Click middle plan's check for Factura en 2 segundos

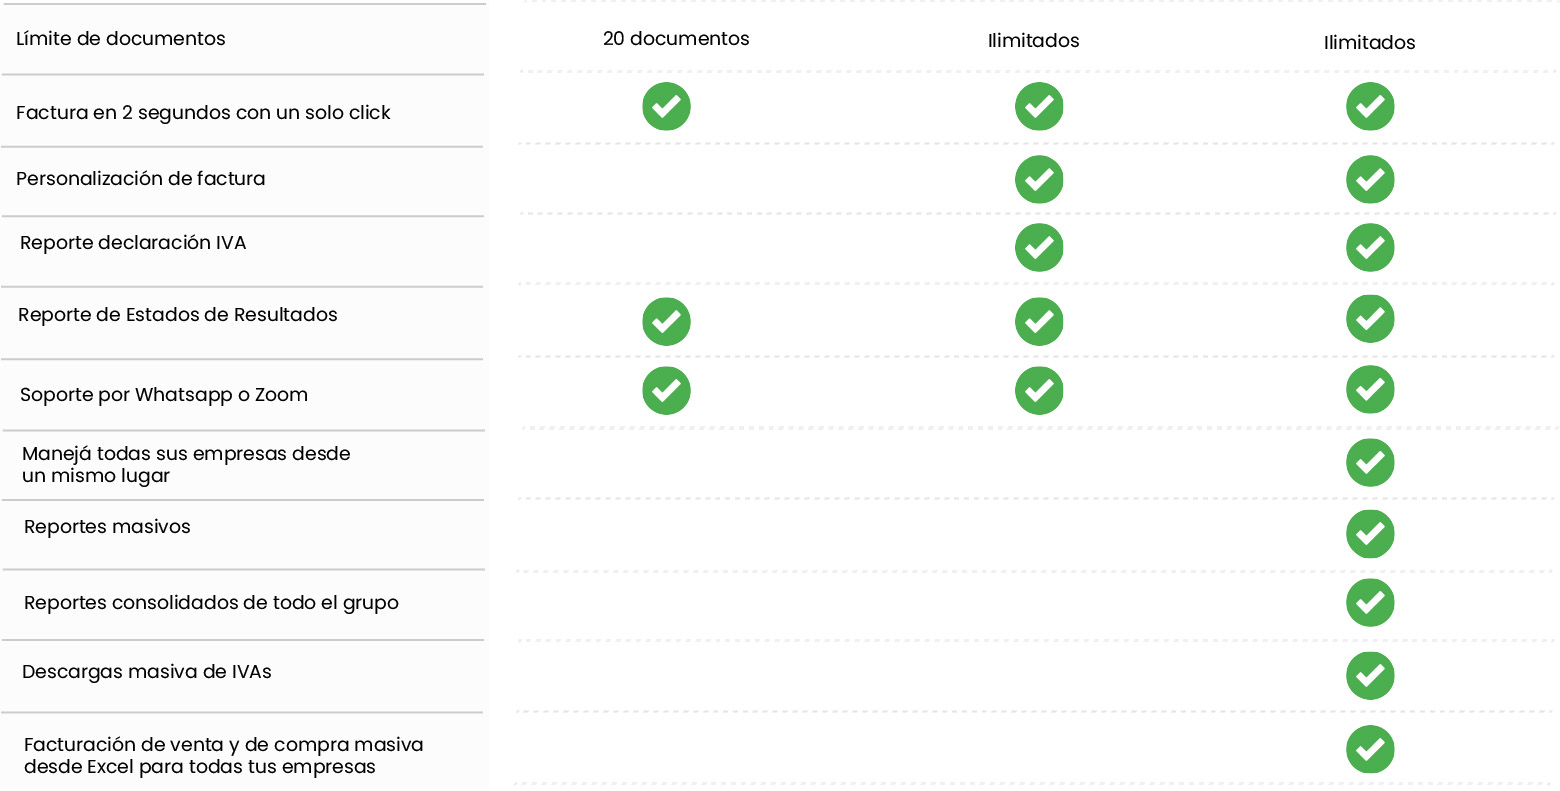[1039, 107]
